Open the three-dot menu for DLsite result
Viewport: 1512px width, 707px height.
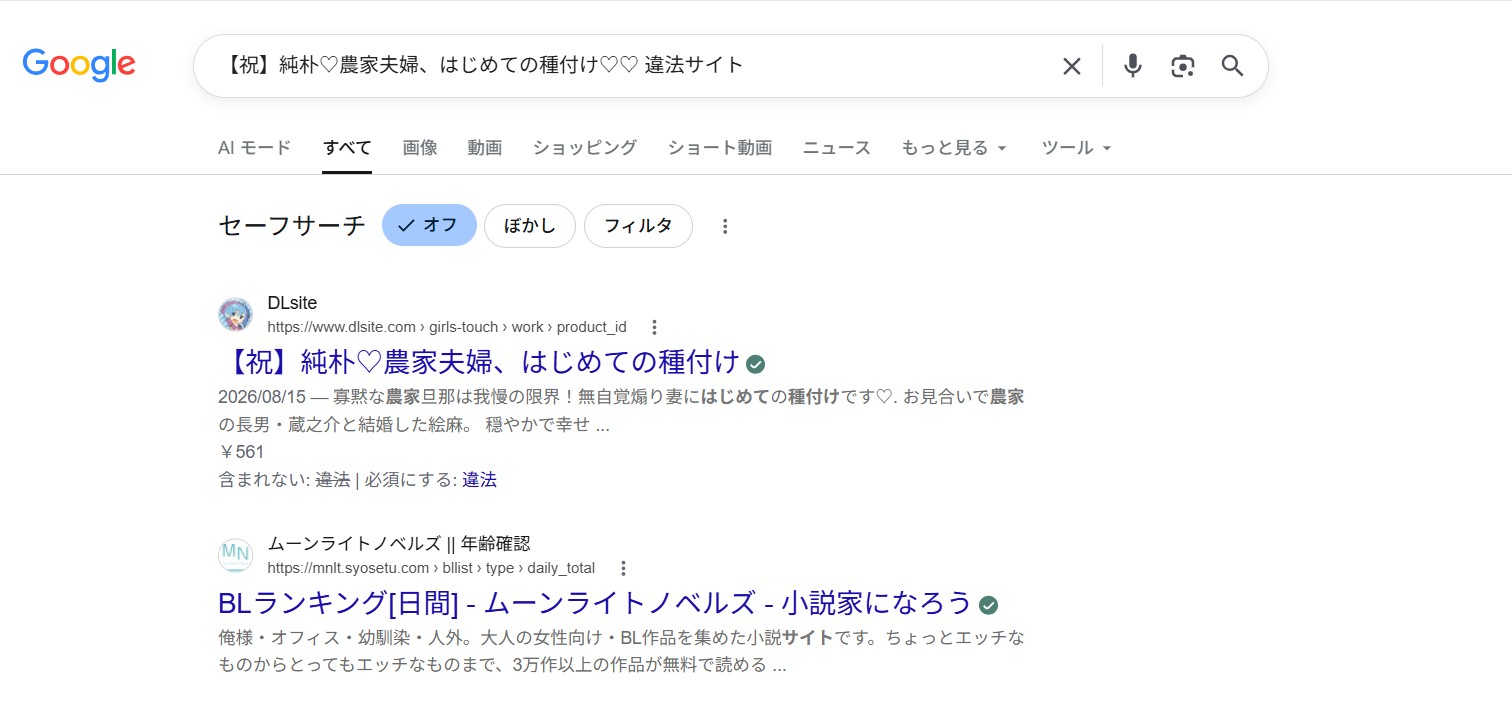tap(654, 327)
